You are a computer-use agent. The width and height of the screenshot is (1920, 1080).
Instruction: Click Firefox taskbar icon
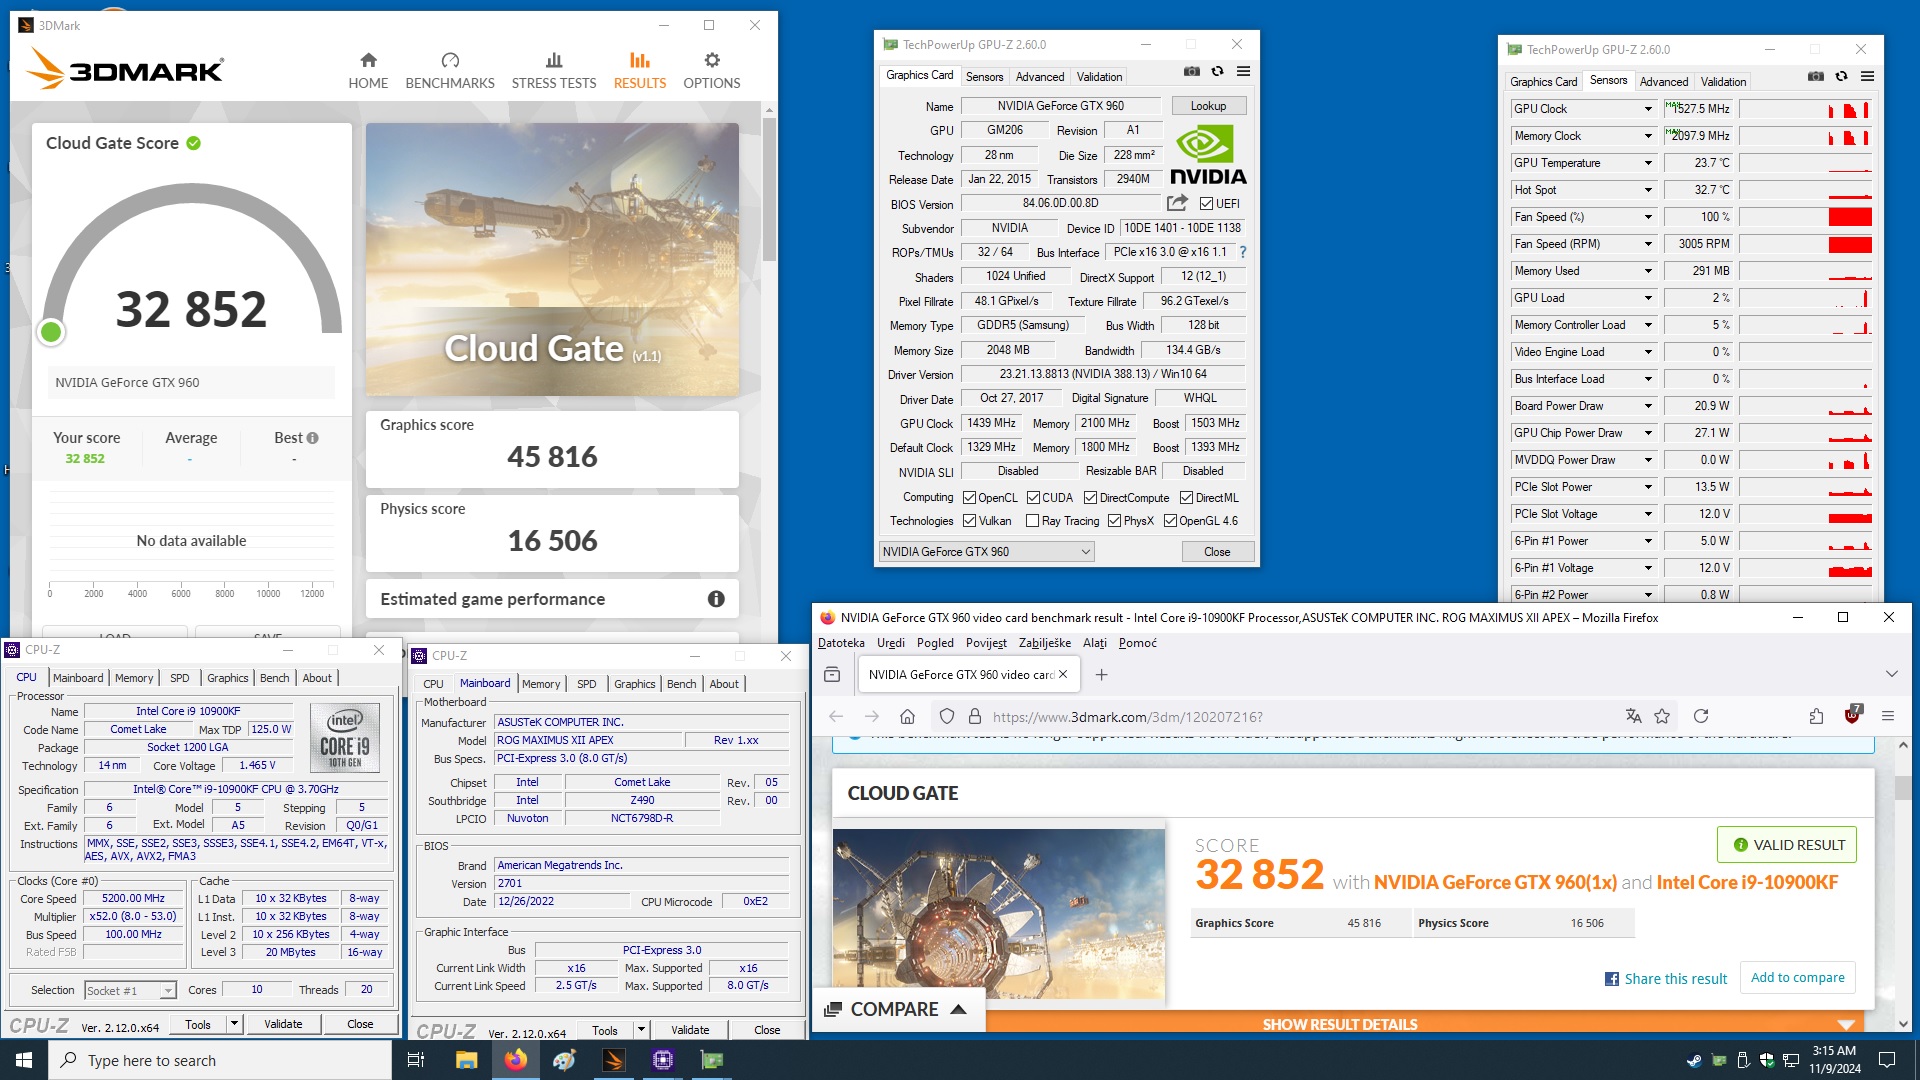(x=515, y=1060)
